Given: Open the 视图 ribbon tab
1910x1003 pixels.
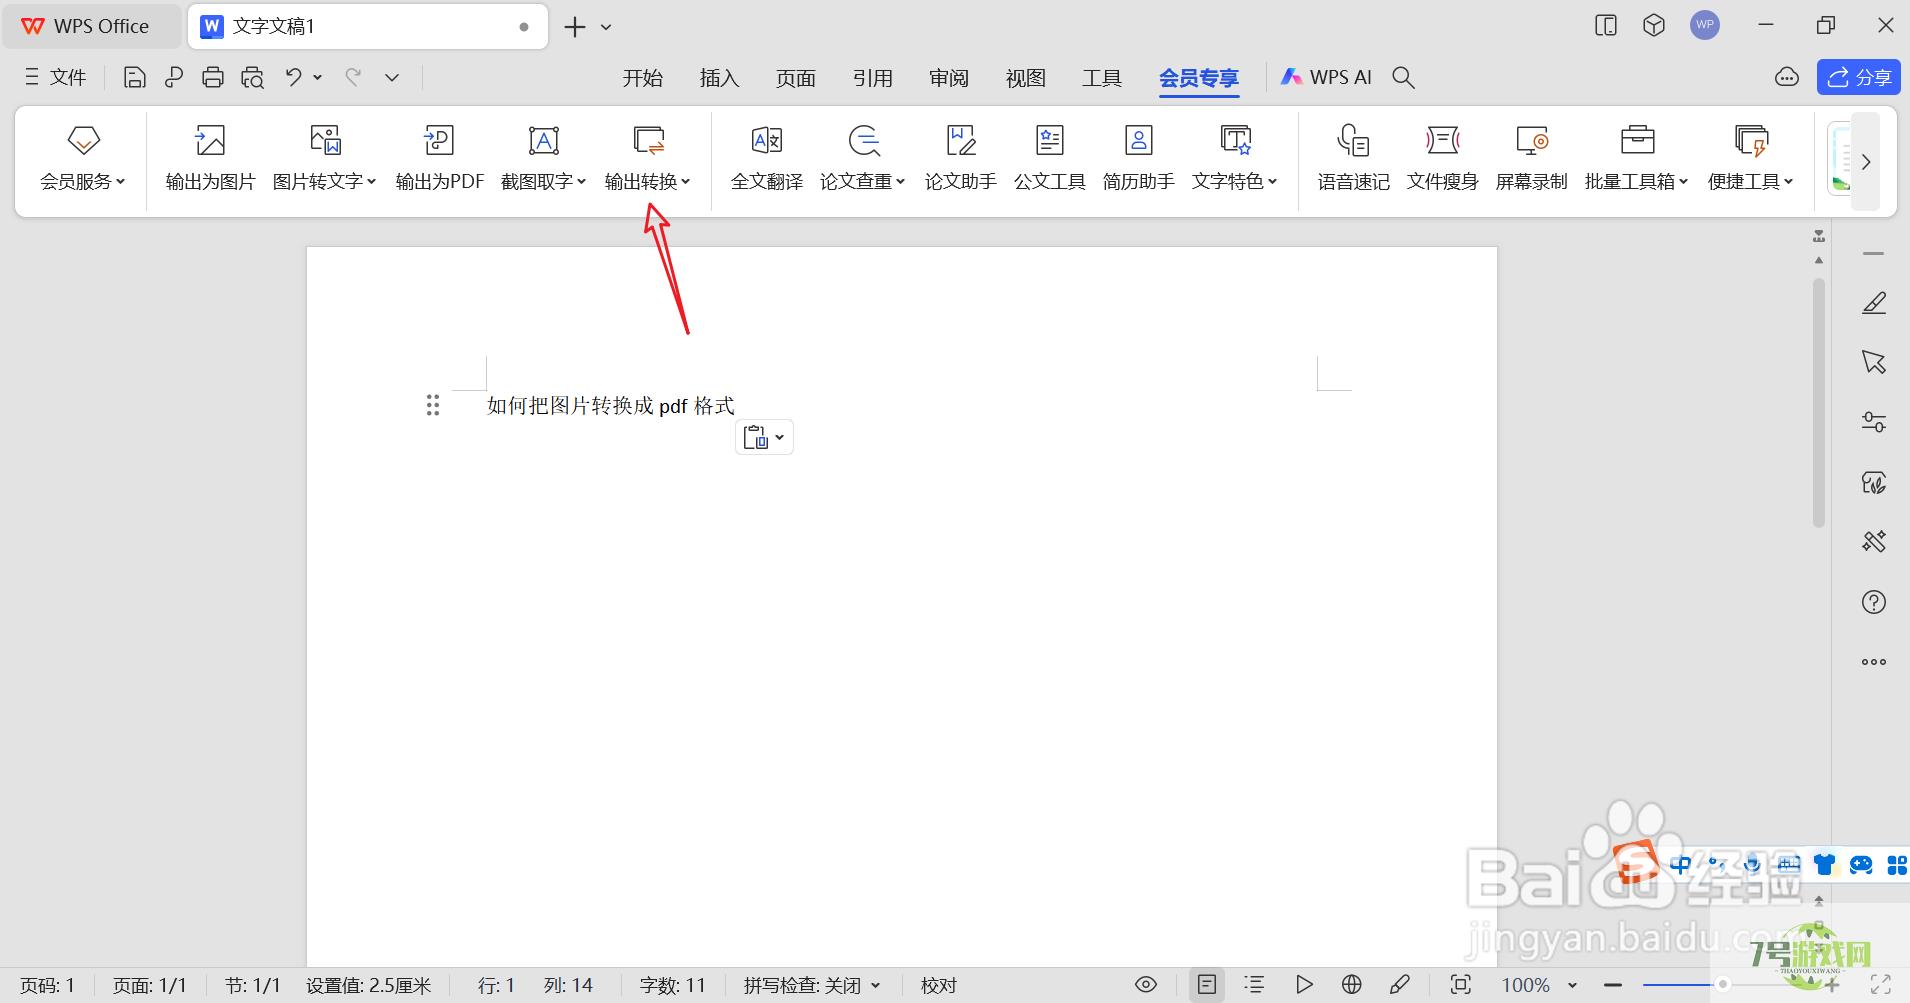Looking at the screenshot, I should click(x=1025, y=78).
